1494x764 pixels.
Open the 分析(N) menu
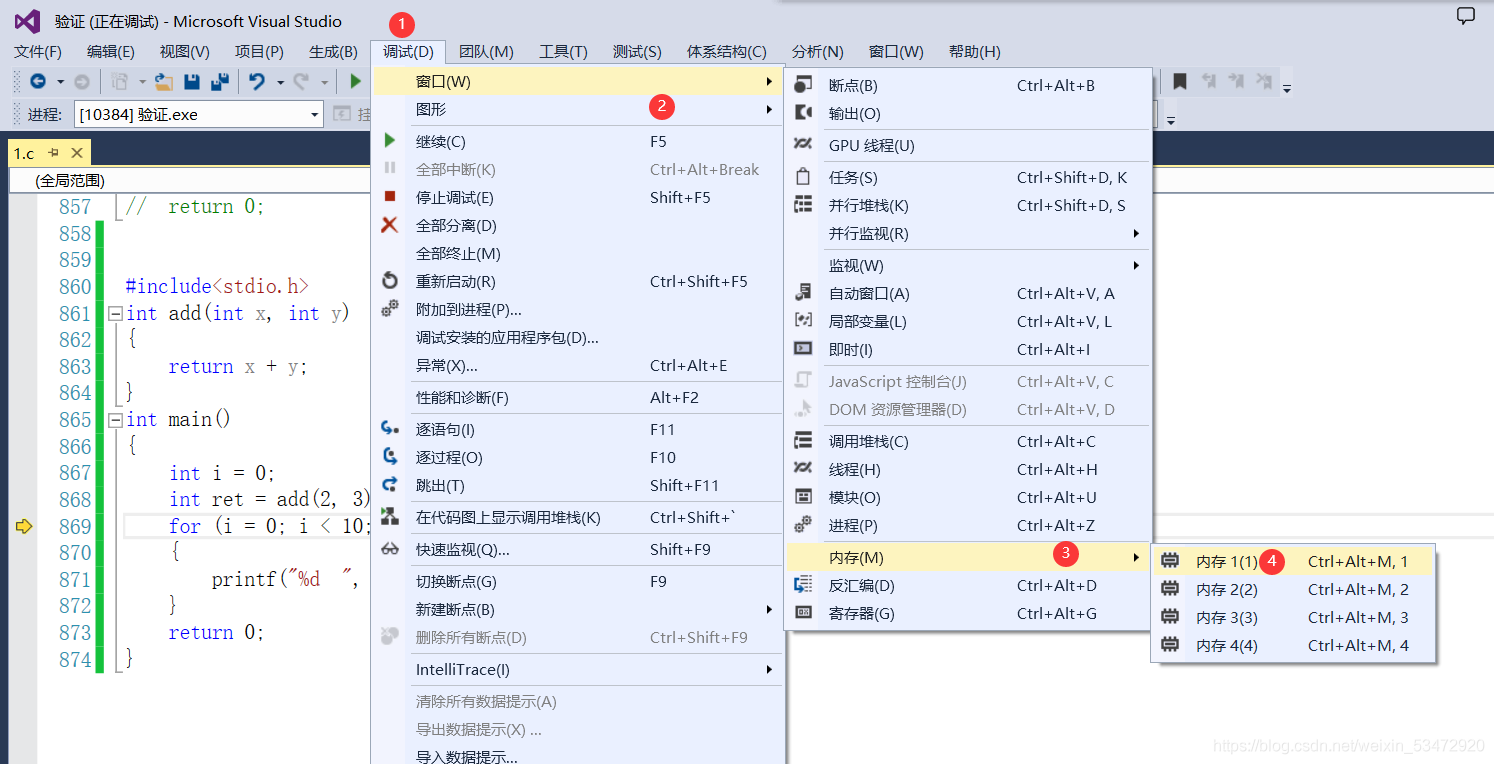(x=818, y=52)
